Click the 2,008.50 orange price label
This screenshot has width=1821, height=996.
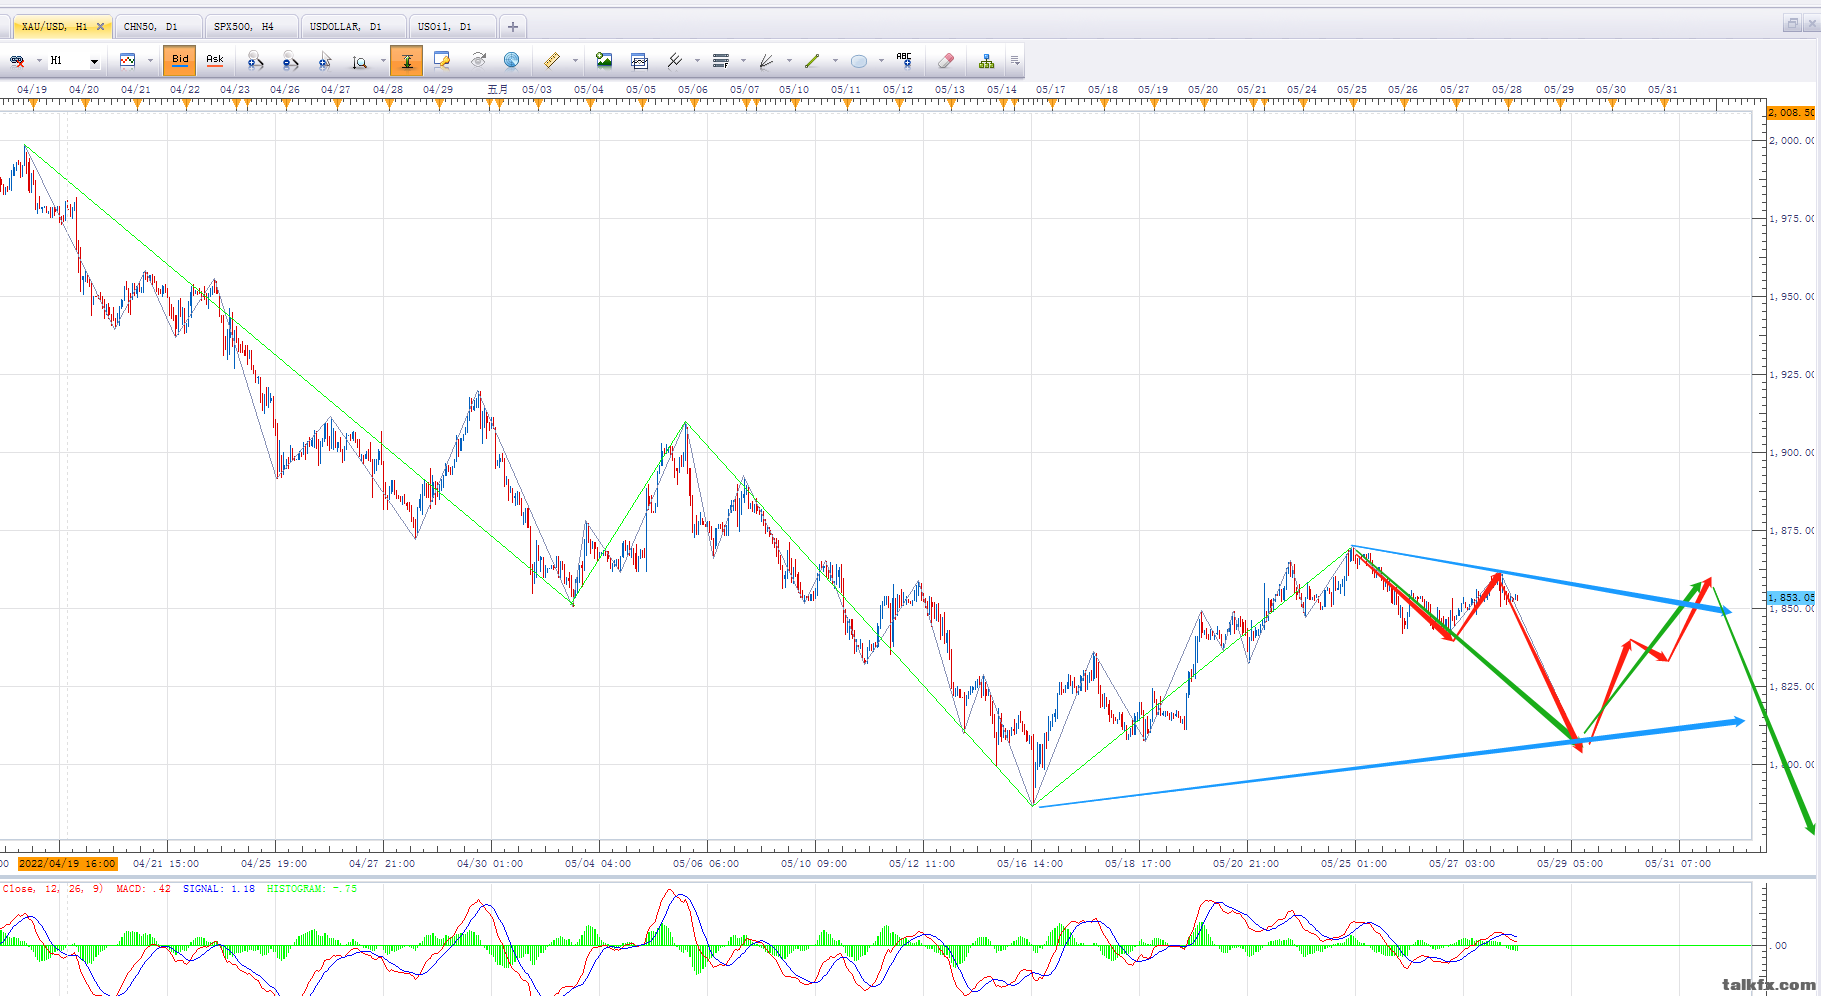[x=1791, y=112]
